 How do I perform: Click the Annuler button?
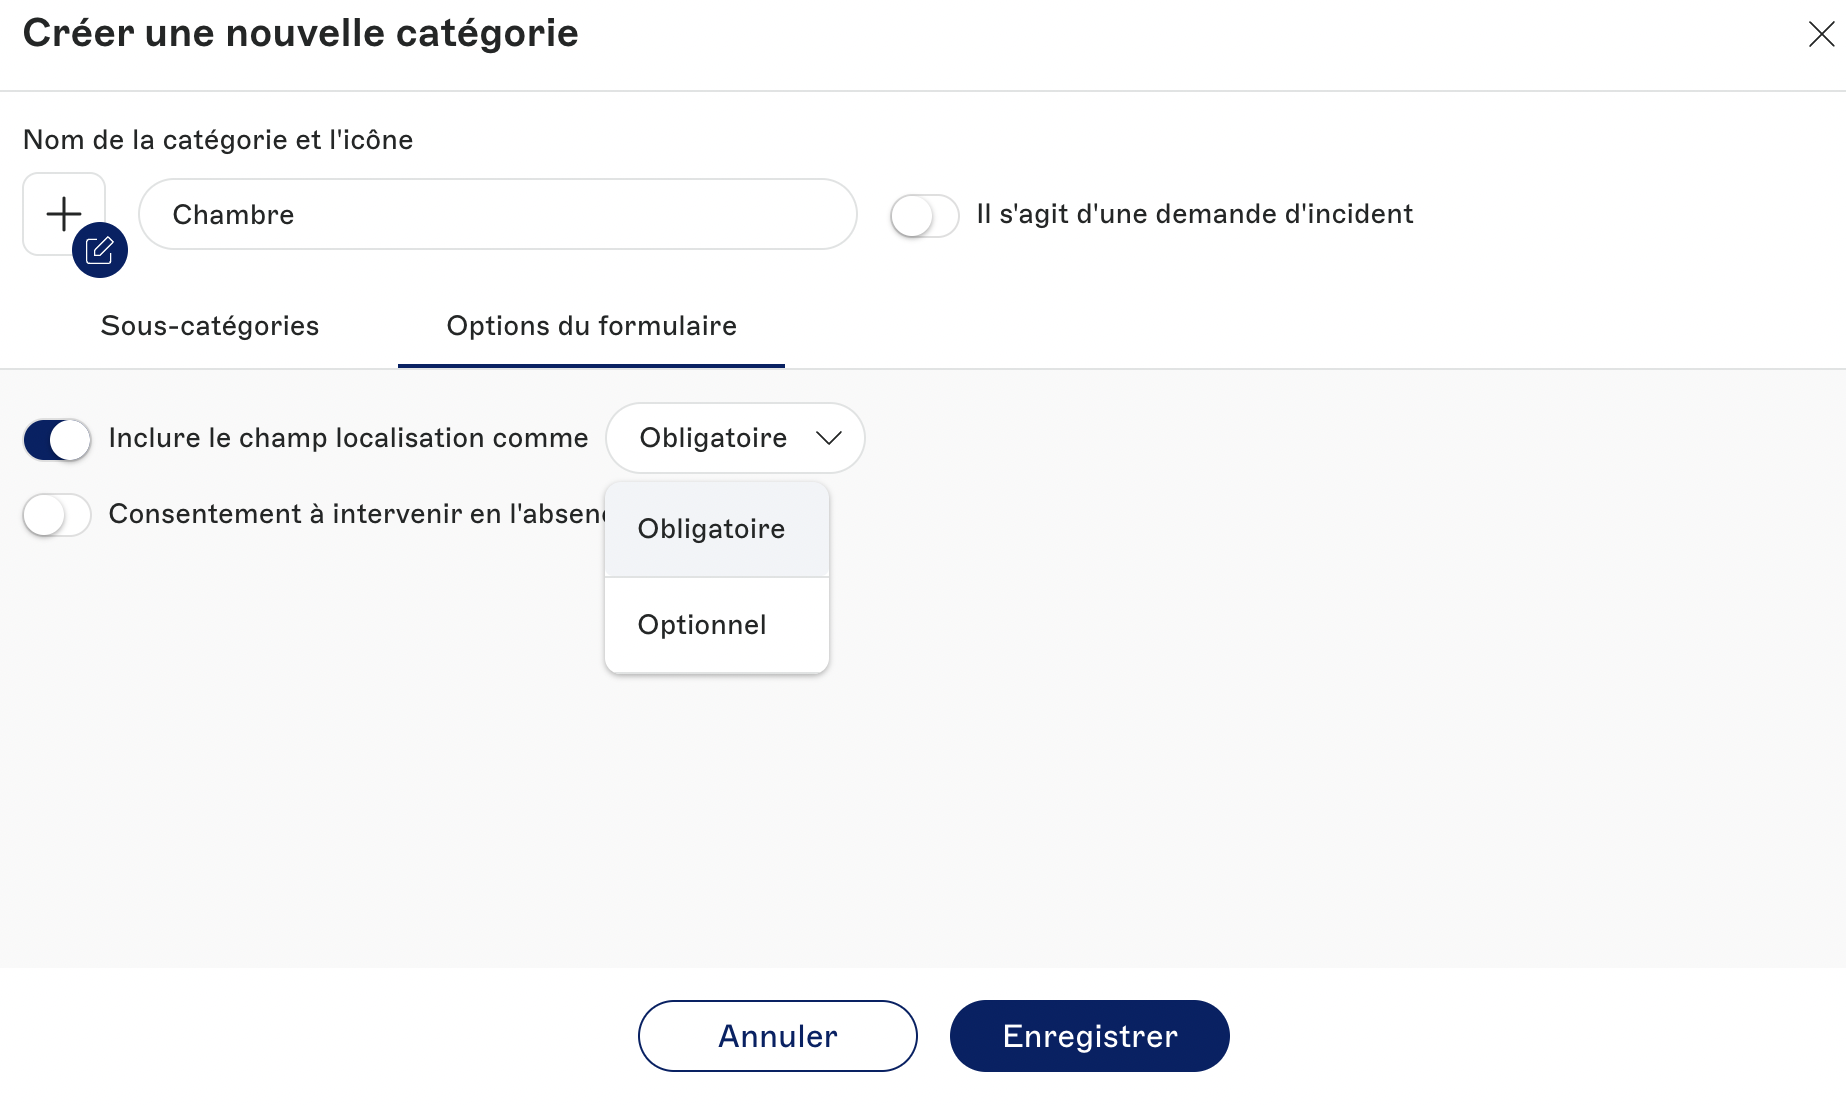pos(777,1036)
